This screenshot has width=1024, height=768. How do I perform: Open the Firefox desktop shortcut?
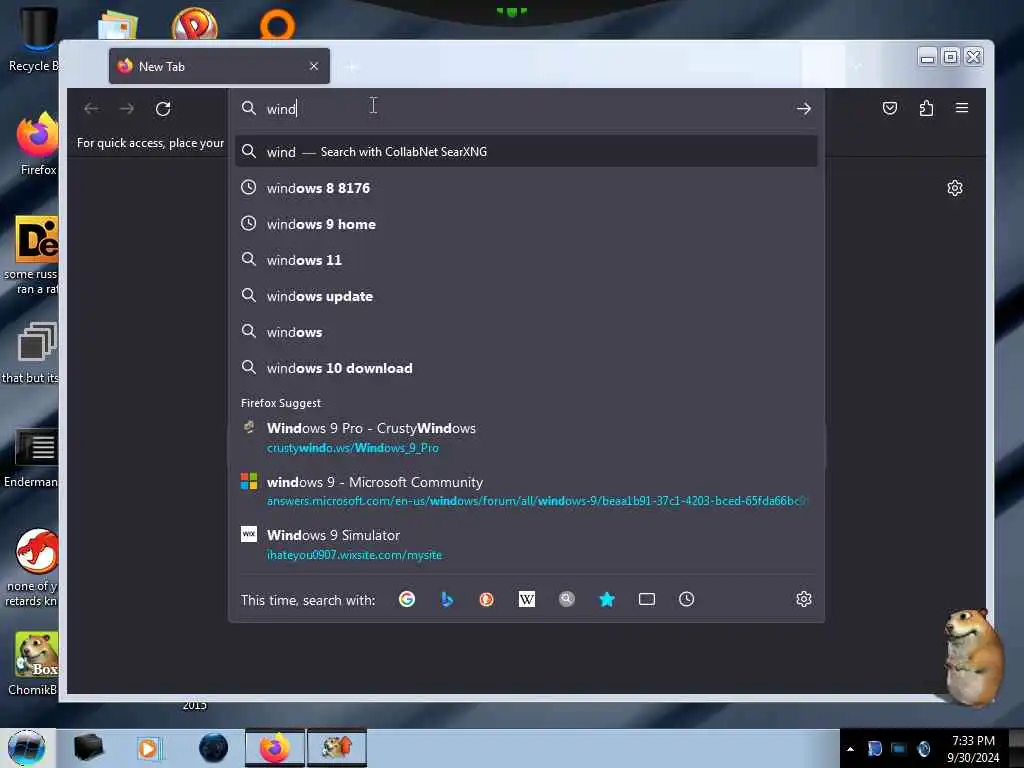37,144
